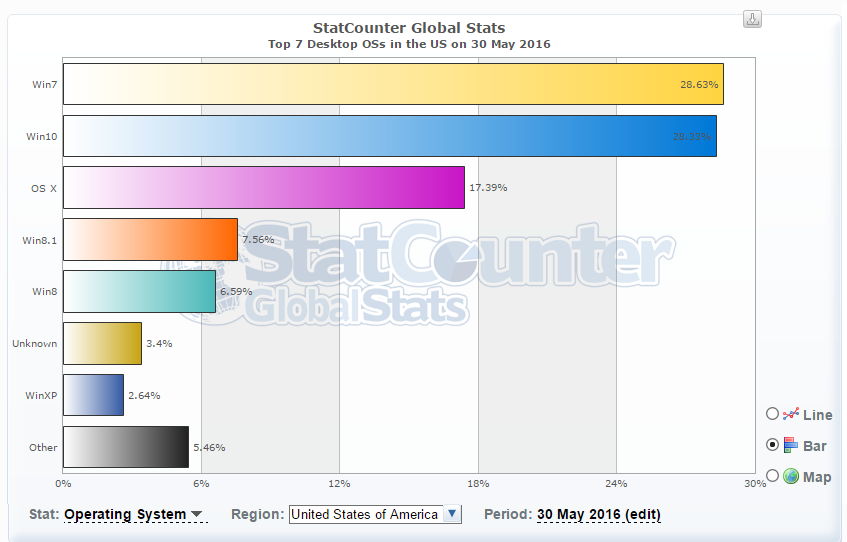Click the 'Win8' axis label
Viewport: 847px width, 542px height.
pyautogui.click(x=44, y=292)
